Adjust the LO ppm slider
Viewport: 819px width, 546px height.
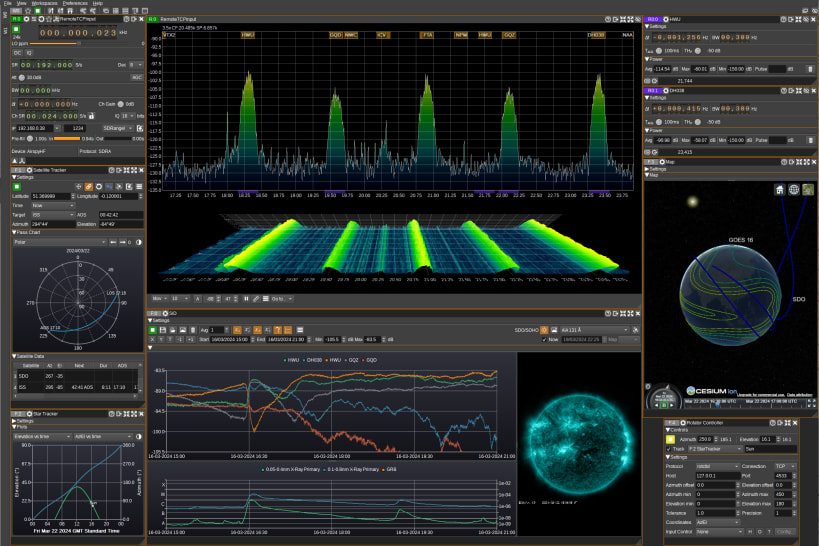pyautogui.click(x=86, y=43)
